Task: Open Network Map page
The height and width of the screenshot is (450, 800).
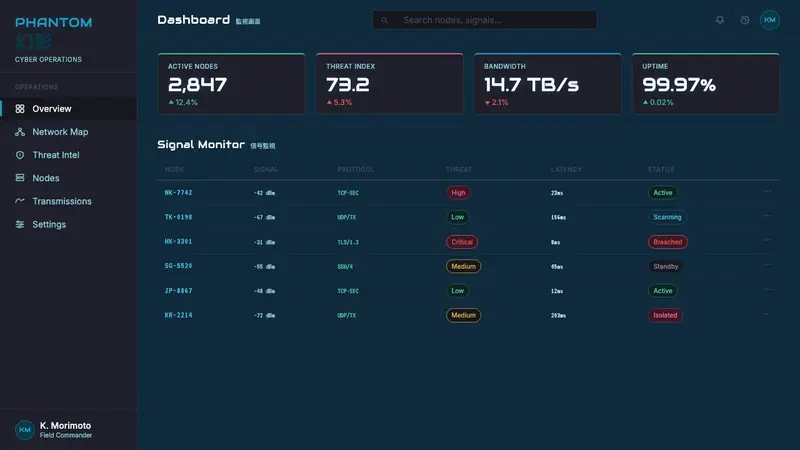Action: click(x=68, y=132)
